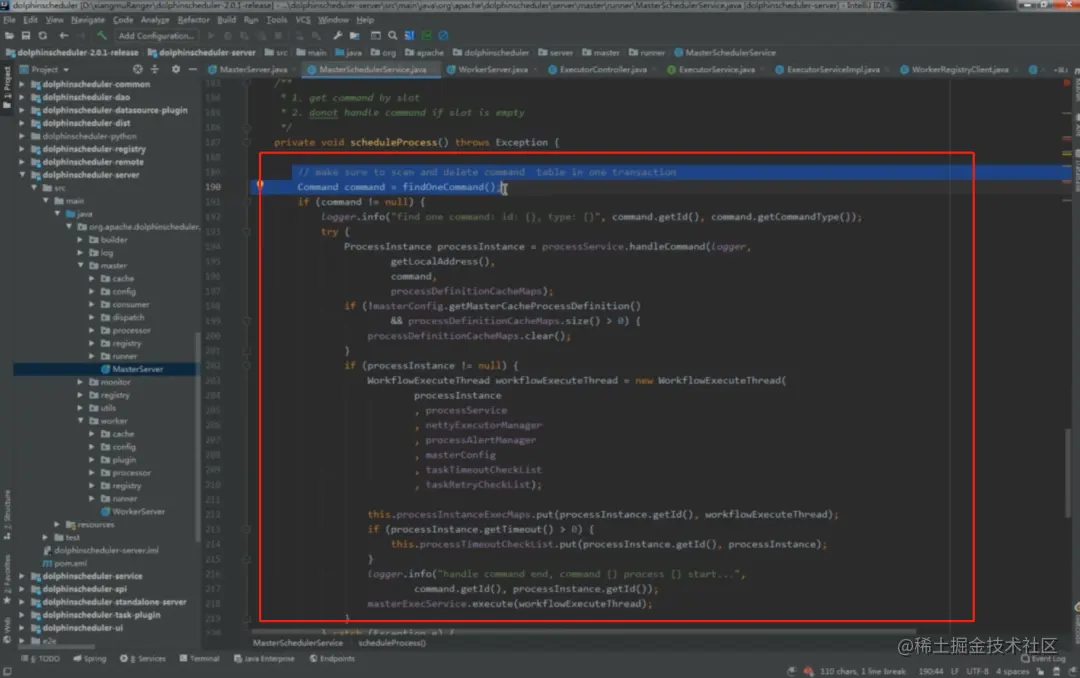Switch to WorkerServer.java tab

pyautogui.click(x=492, y=70)
